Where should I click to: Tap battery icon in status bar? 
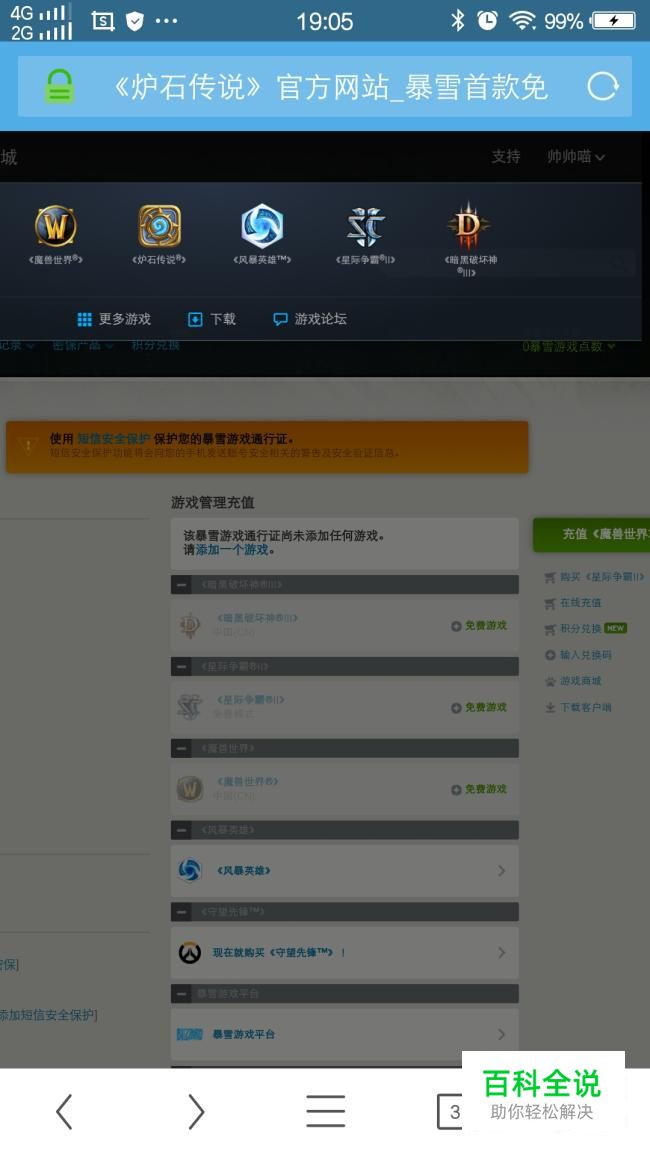(x=614, y=20)
